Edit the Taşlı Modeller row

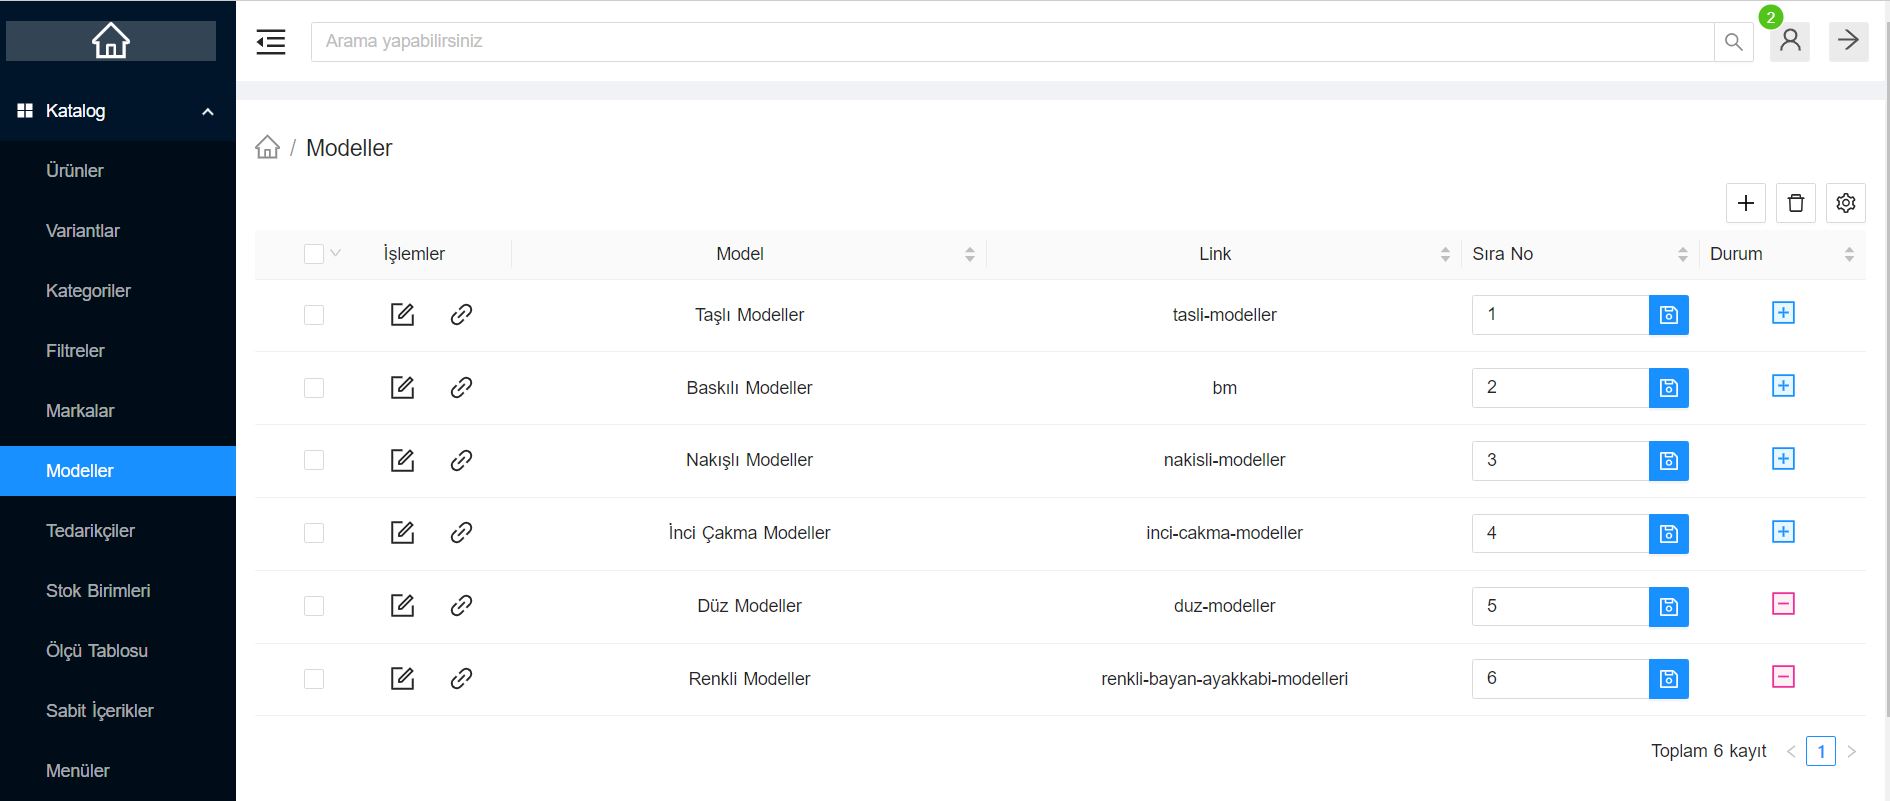[402, 315]
